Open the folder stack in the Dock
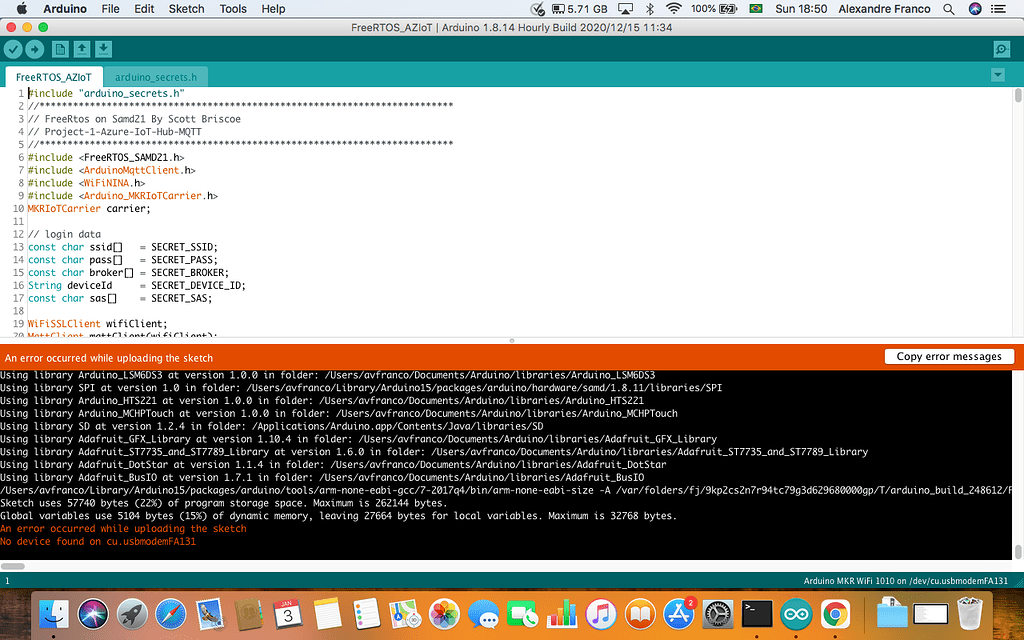 891,614
